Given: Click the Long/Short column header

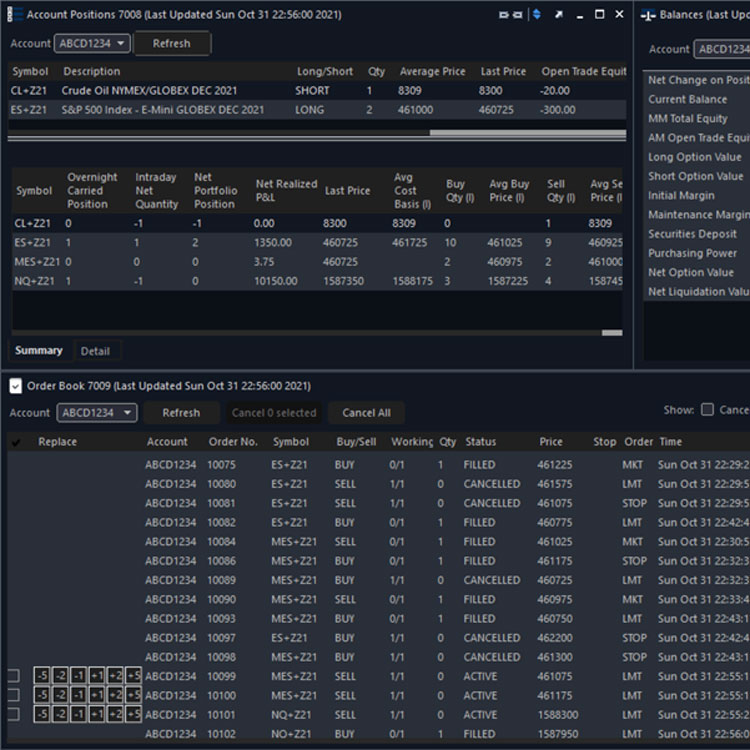Looking at the screenshot, I should click(325, 71).
